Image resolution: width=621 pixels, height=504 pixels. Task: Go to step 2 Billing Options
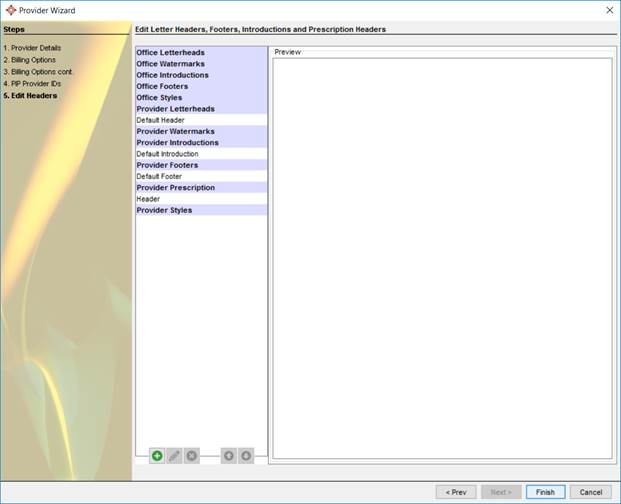pos(30,60)
